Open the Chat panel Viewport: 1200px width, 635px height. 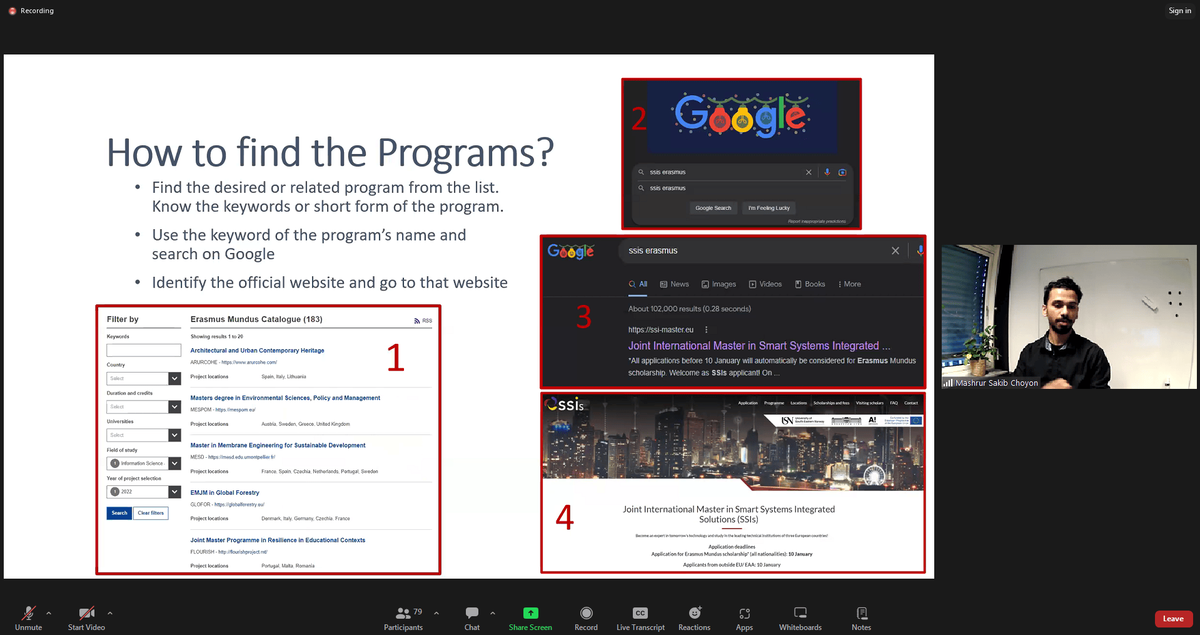471,613
